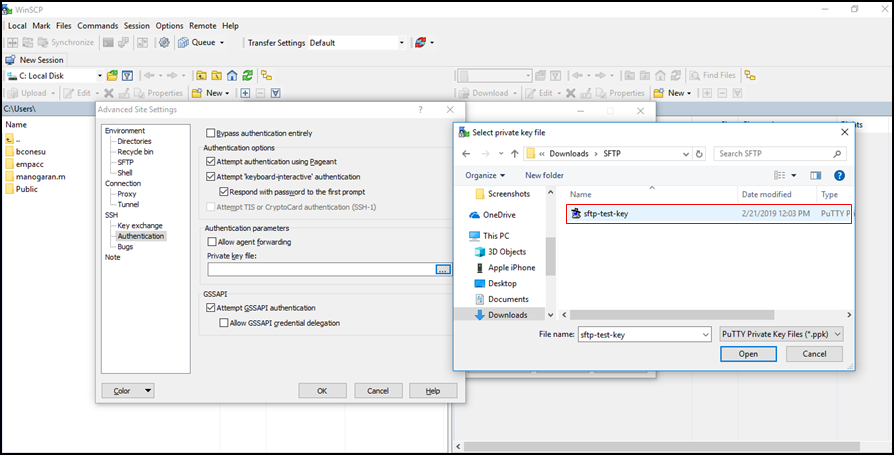Open the Organize dropdown

coord(485,175)
